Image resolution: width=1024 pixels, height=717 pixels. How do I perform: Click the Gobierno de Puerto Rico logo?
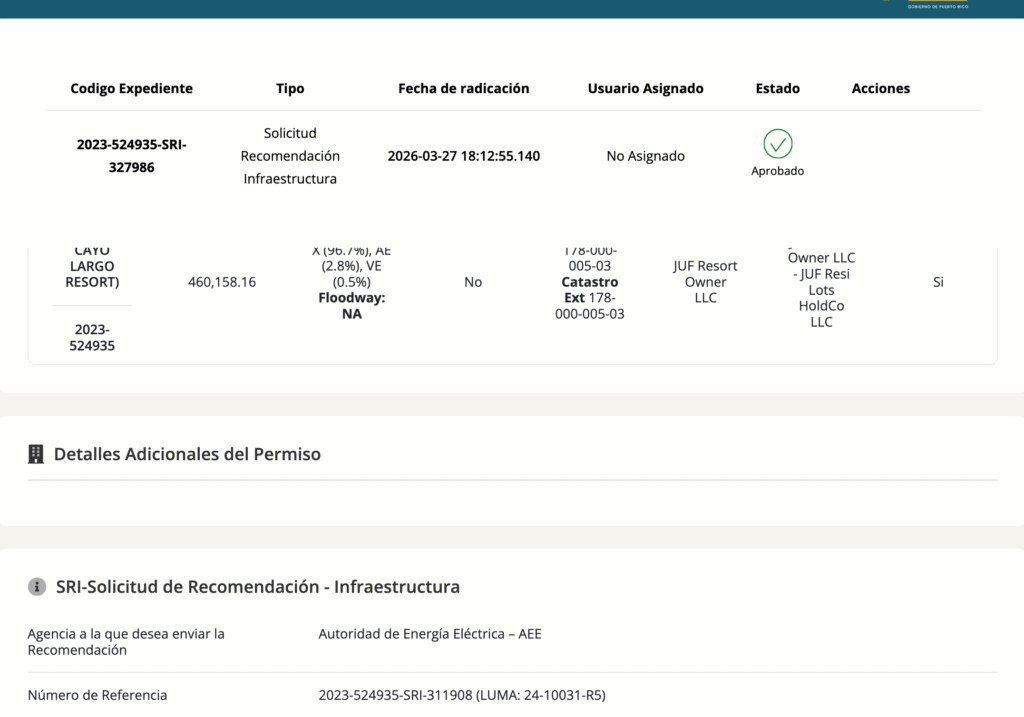coord(937,5)
